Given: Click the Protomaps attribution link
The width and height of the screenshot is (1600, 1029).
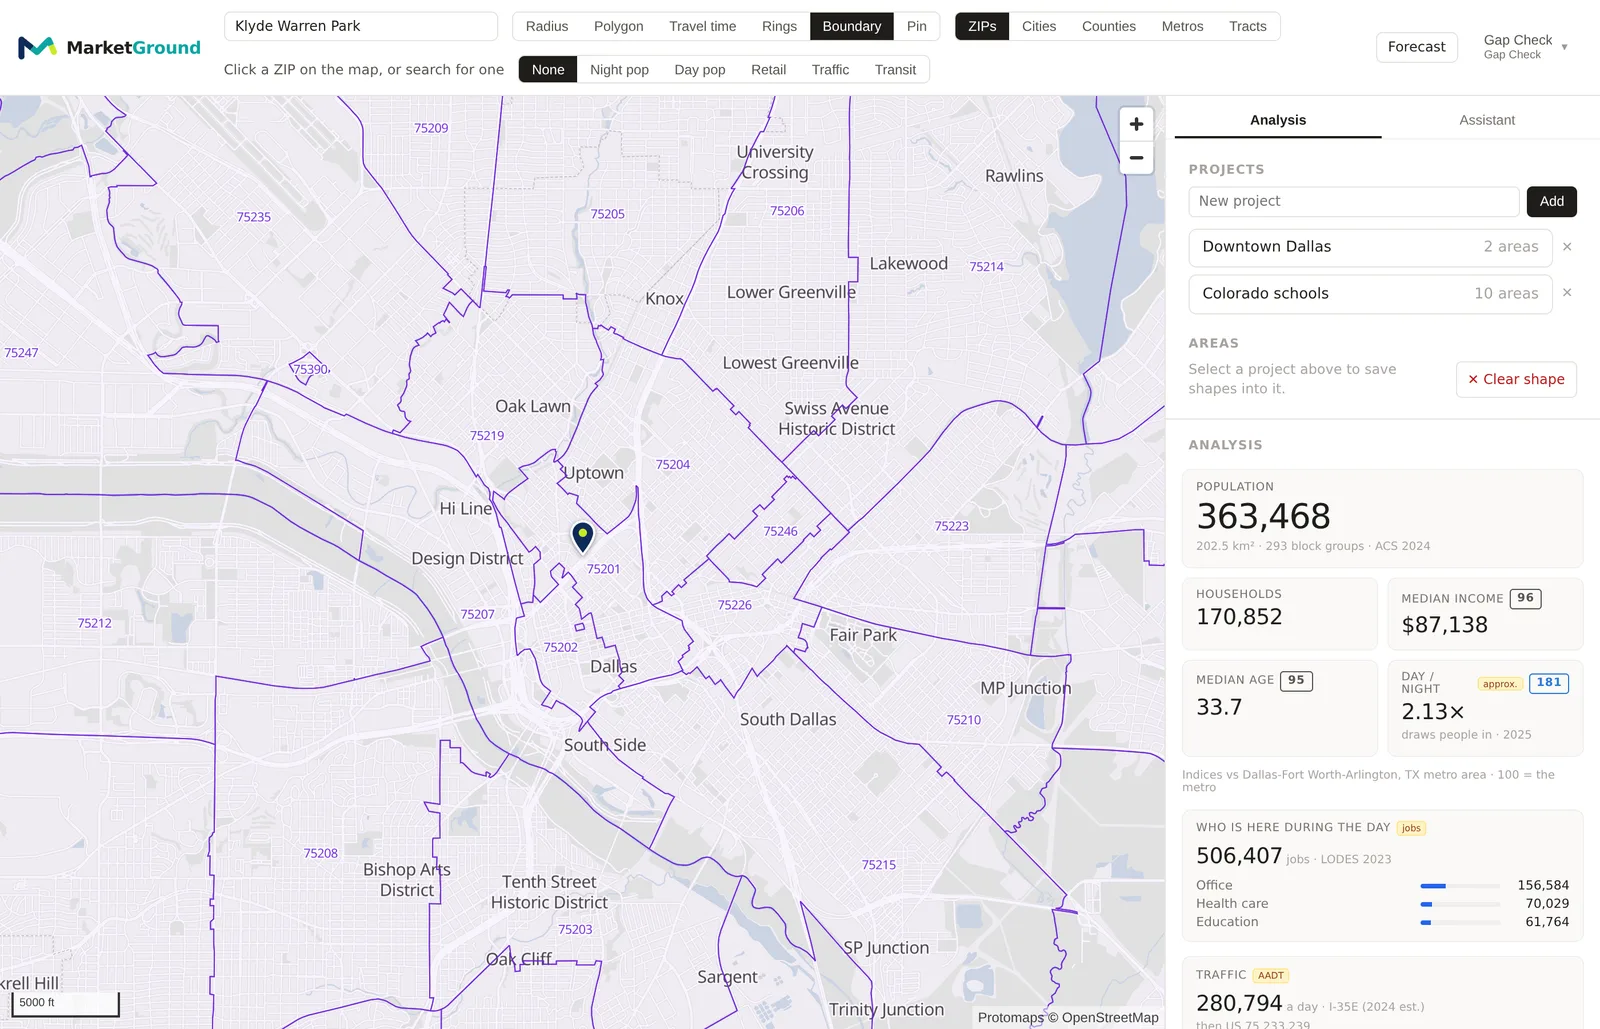Looking at the screenshot, I should [x=1010, y=1017].
